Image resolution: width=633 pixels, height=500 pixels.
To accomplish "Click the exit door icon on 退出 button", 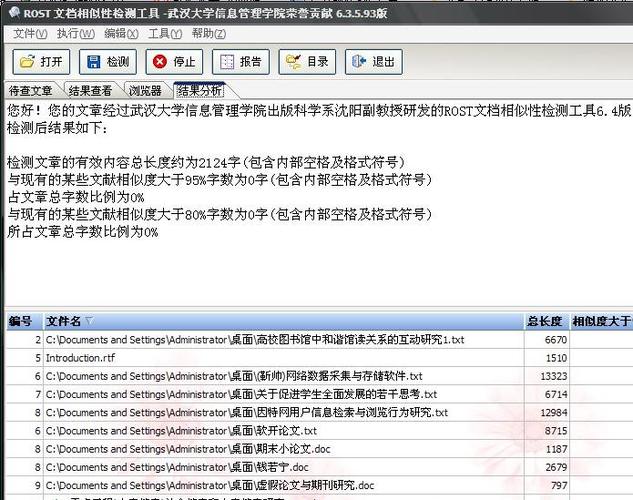I will [x=359, y=62].
